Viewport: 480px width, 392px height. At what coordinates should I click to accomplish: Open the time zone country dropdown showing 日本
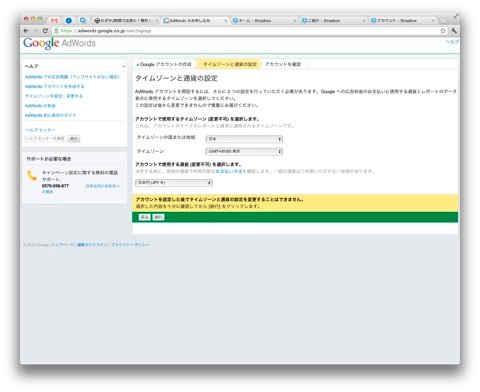pyautogui.click(x=244, y=139)
